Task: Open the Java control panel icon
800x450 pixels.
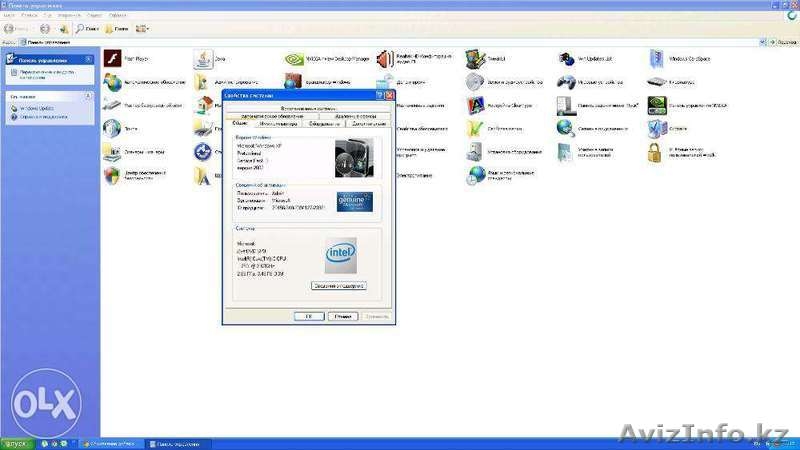Action: pyautogui.click(x=202, y=60)
